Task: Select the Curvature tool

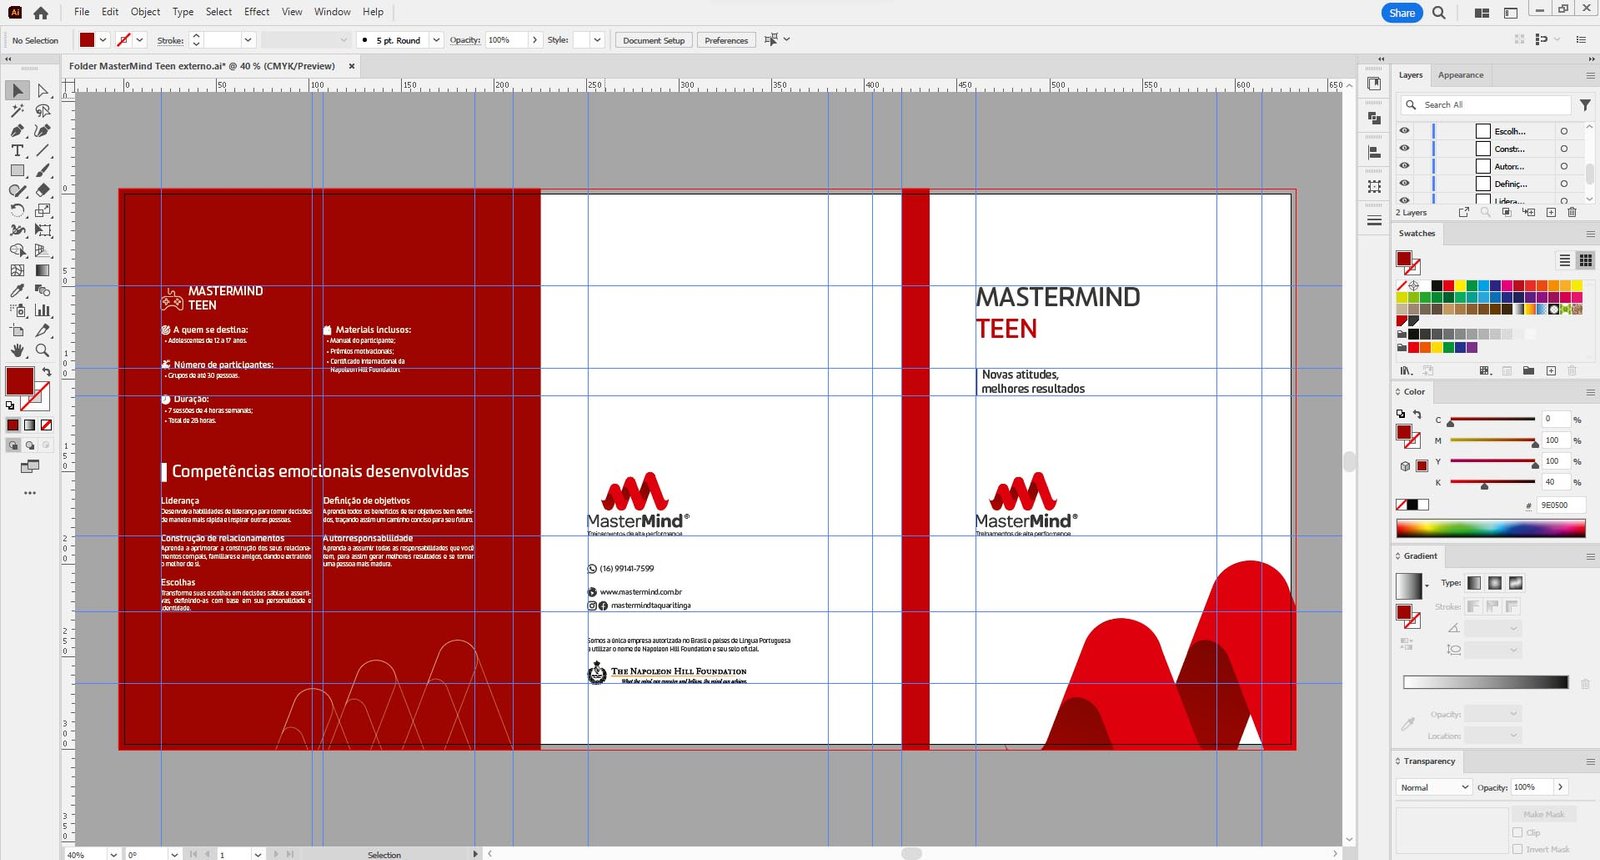Action: pyautogui.click(x=42, y=131)
